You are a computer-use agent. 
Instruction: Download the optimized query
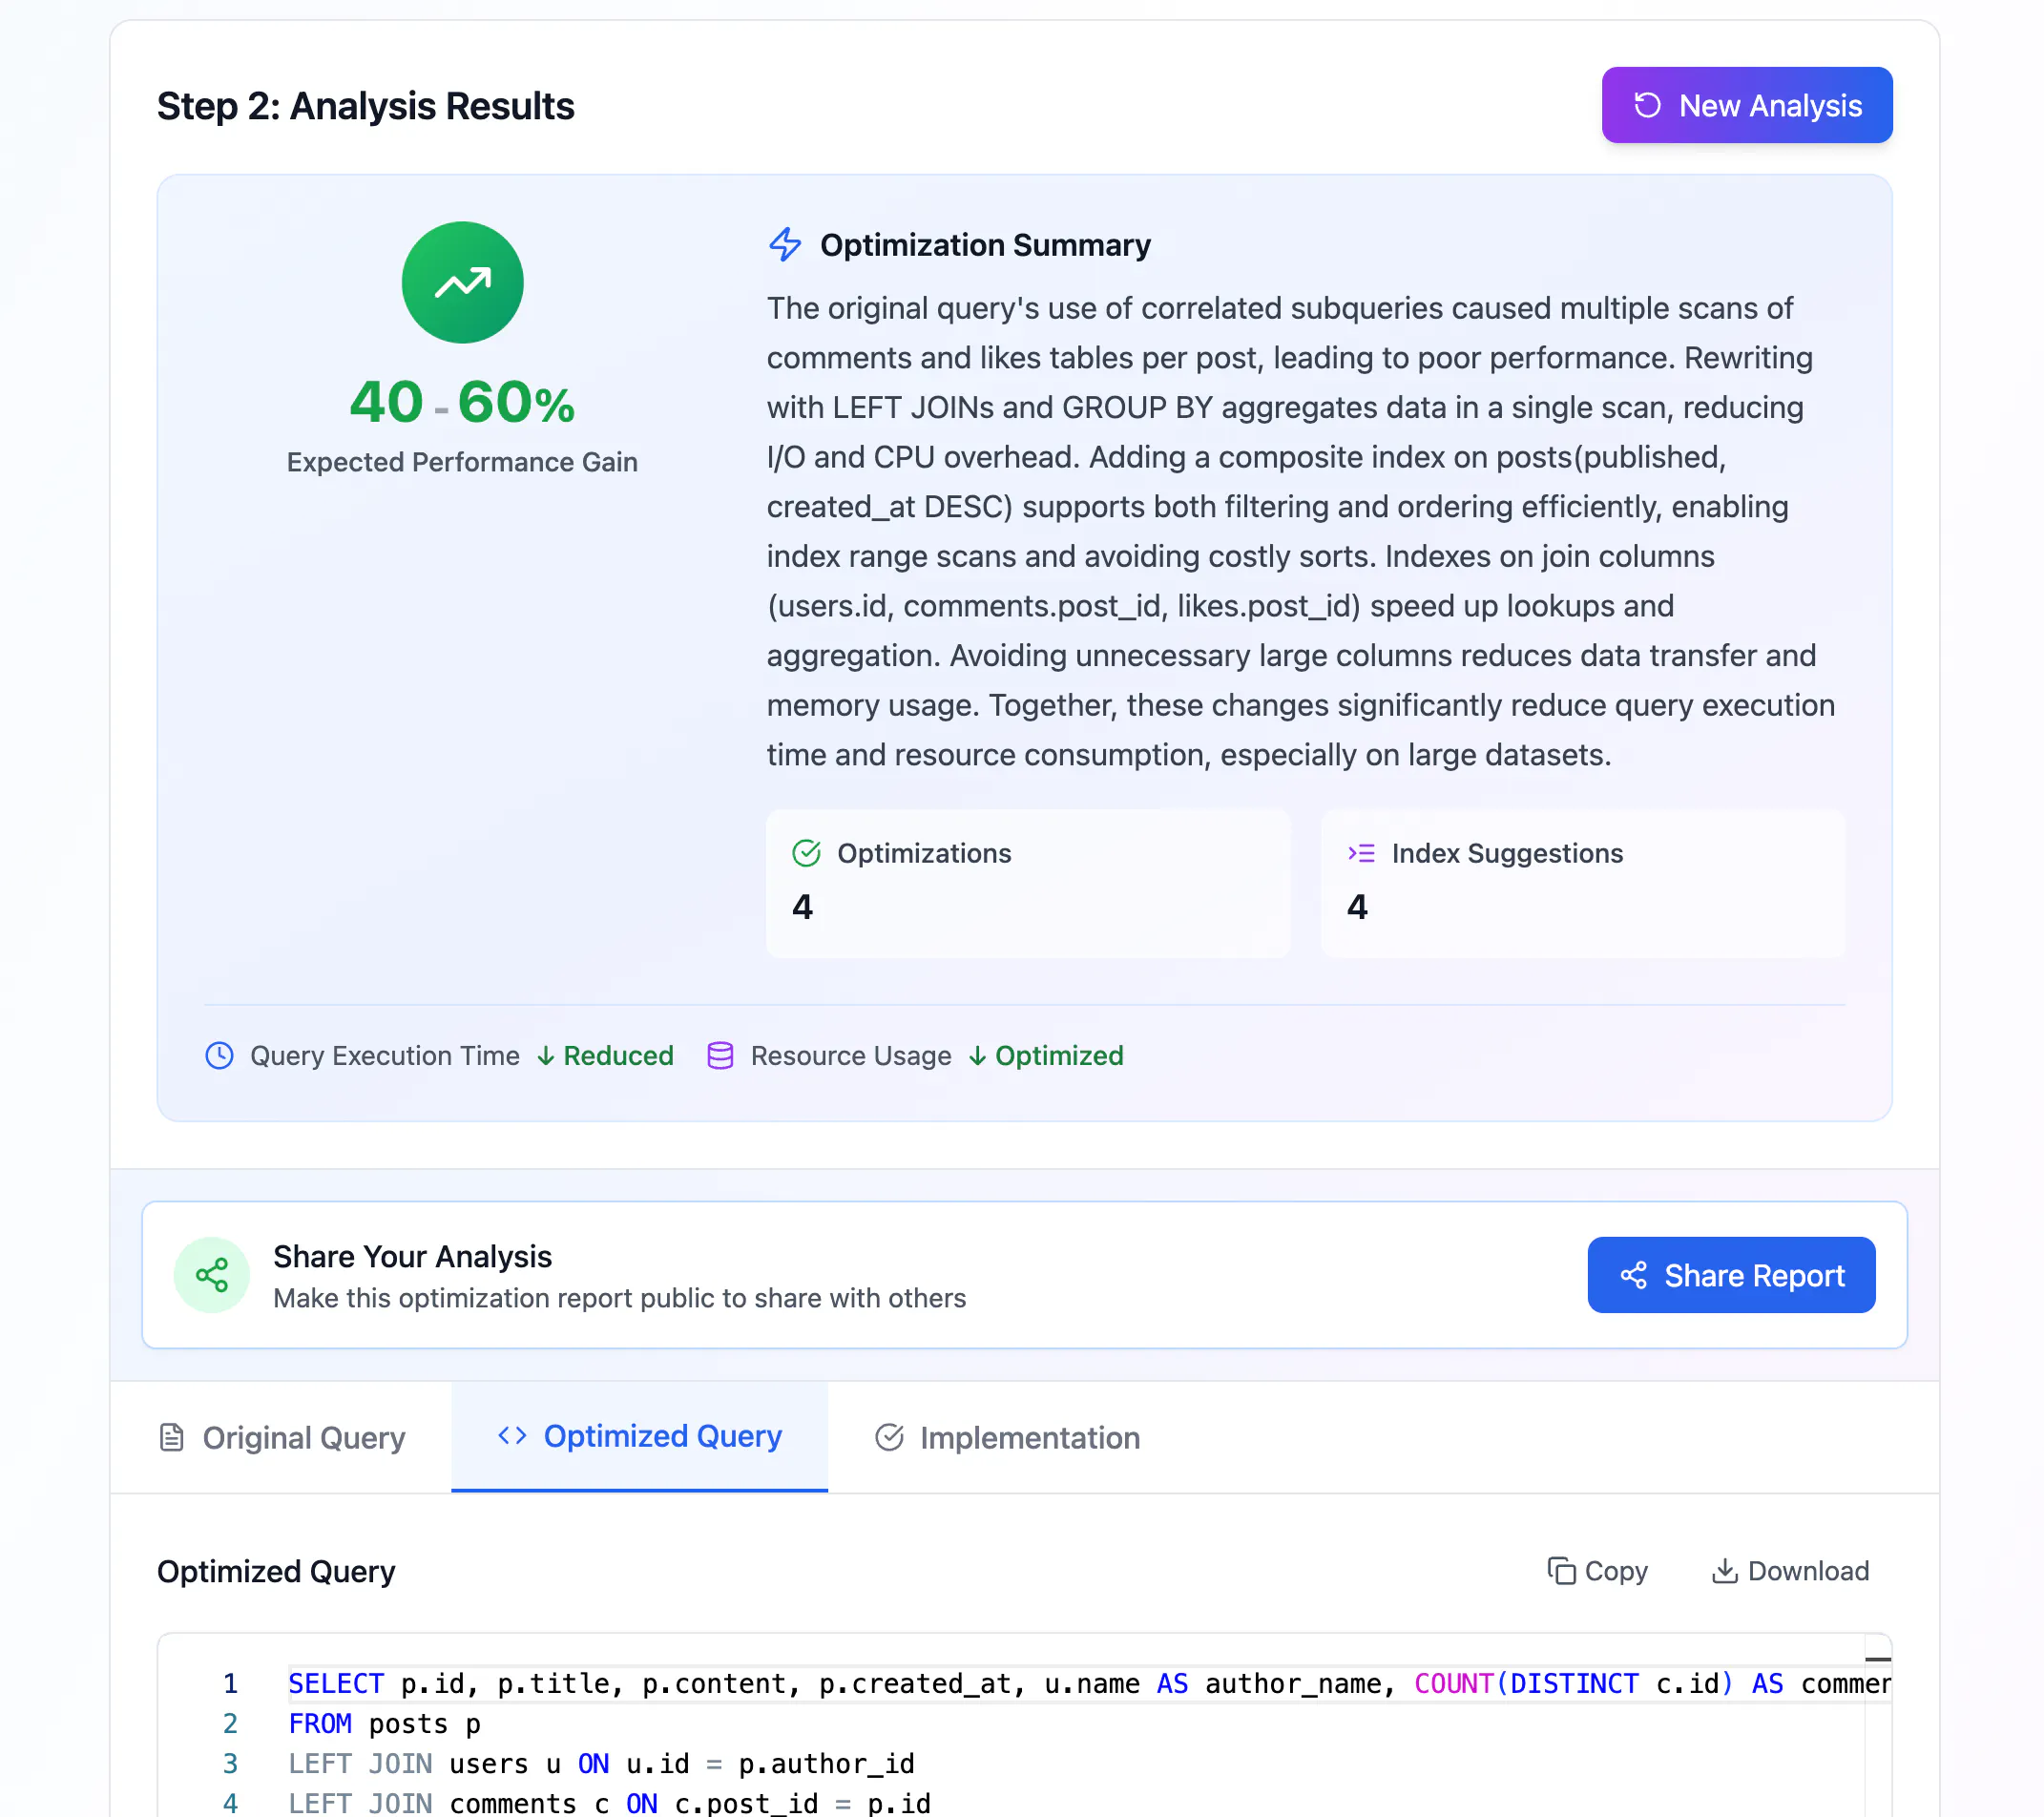pos(1790,1571)
